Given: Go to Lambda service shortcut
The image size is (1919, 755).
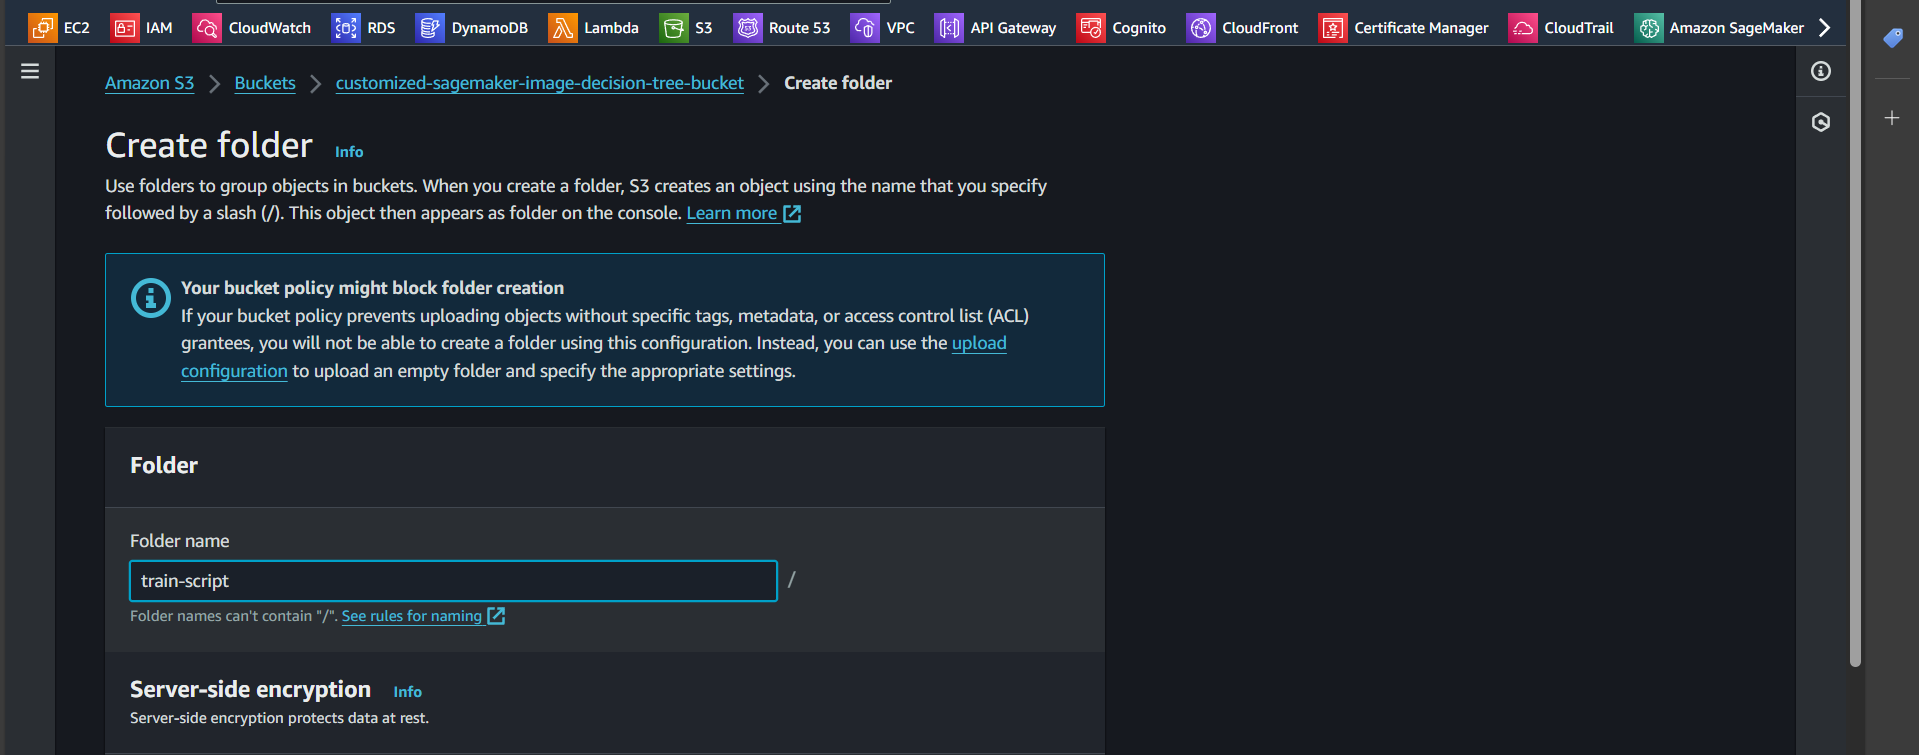Looking at the screenshot, I should 594,28.
